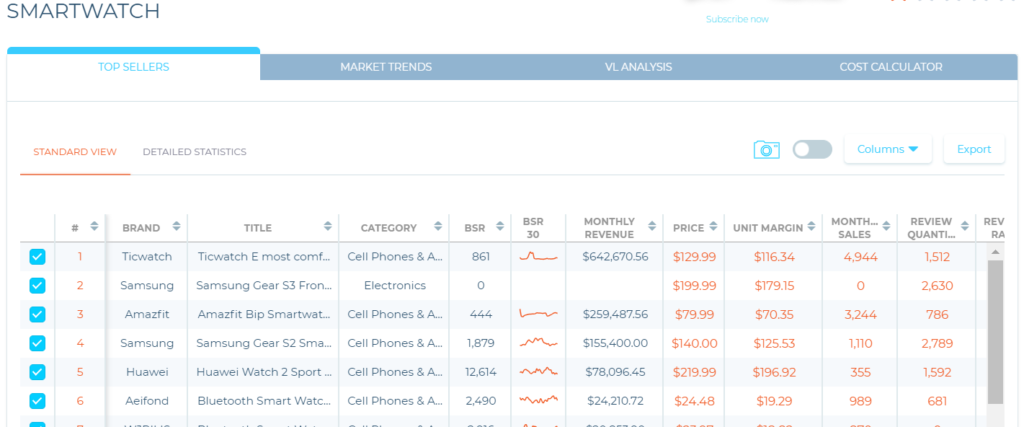This screenshot has width=1024, height=427.
Task: Sort by Brand column arrows
Action: (176, 227)
